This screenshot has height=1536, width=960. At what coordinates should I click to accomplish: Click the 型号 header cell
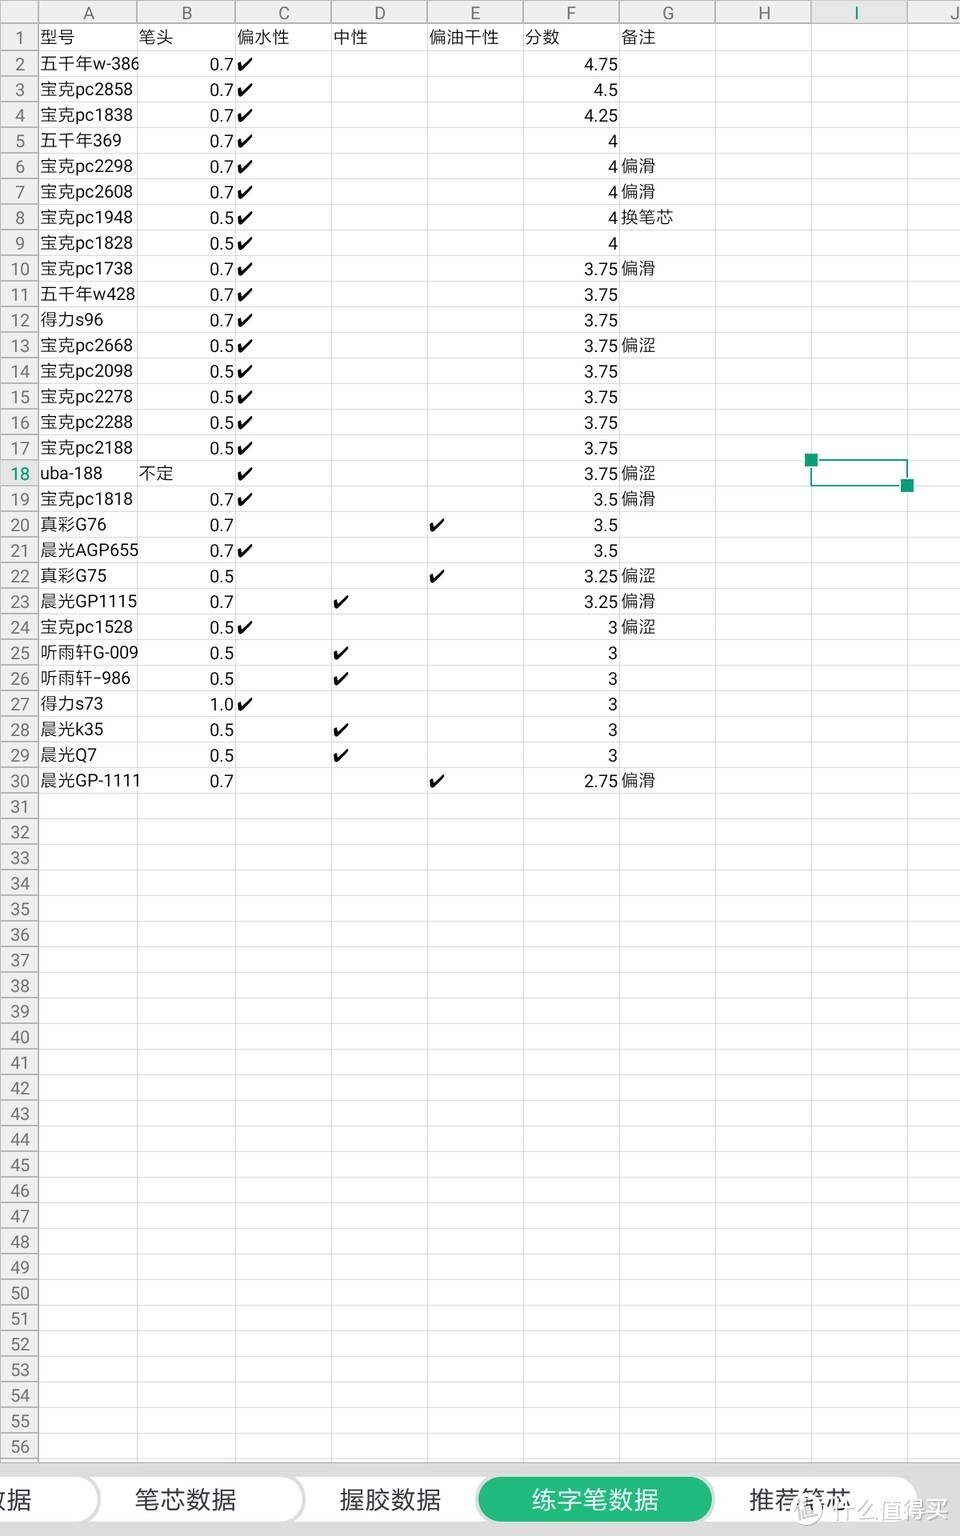88,38
